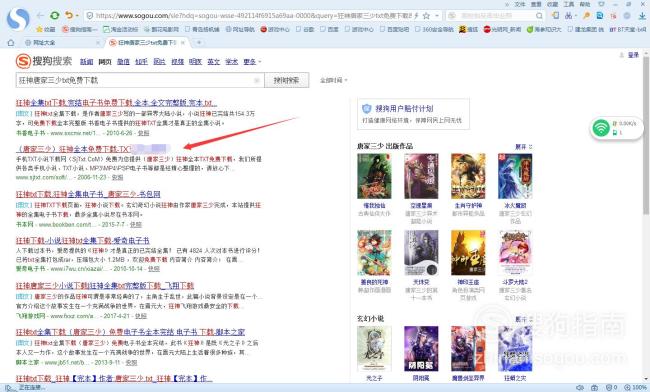
Task: Click the 登录 login link
Action: coord(633,55)
